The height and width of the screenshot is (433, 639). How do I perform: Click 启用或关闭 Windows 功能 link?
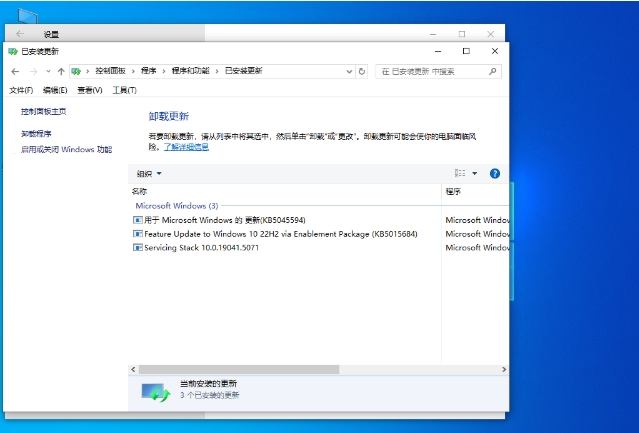click(x=66, y=149)
